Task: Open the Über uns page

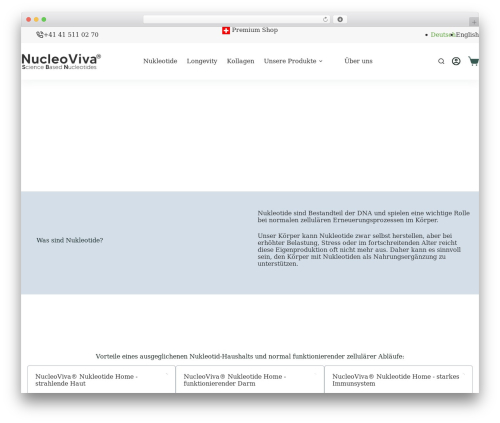Action: pos(358,61)
